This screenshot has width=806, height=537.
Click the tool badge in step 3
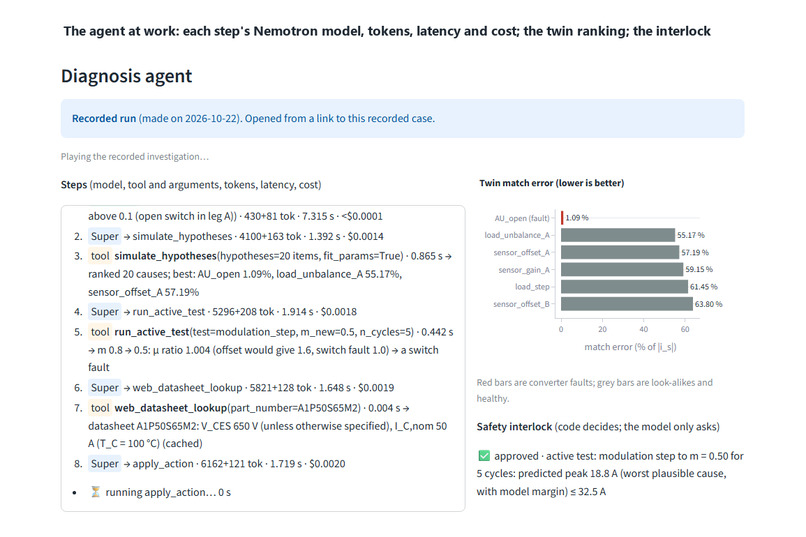point(100,256)
